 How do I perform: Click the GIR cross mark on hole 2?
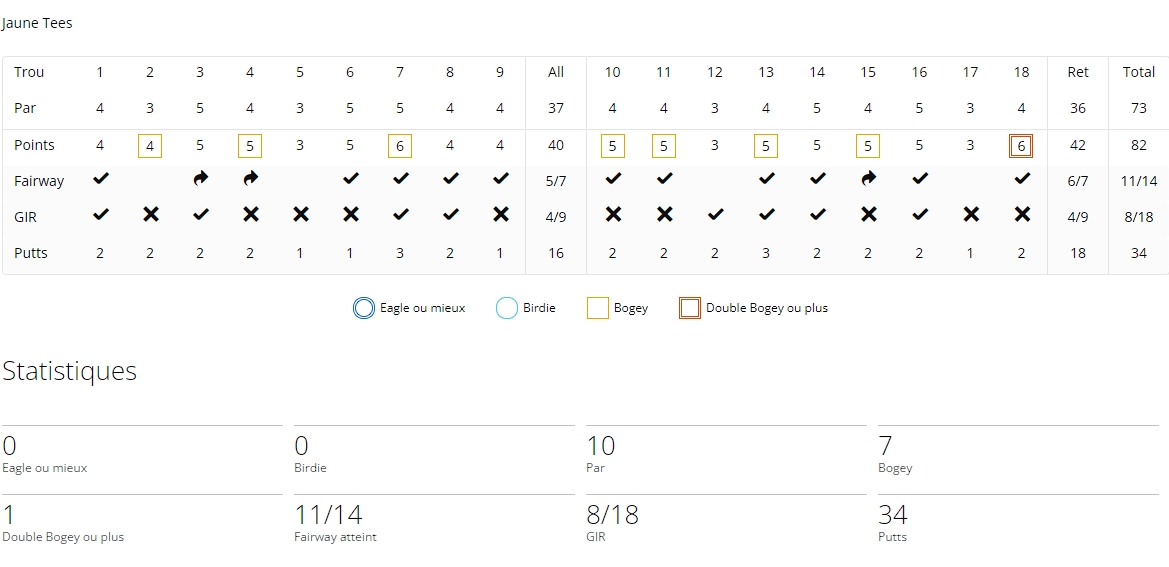150,215
